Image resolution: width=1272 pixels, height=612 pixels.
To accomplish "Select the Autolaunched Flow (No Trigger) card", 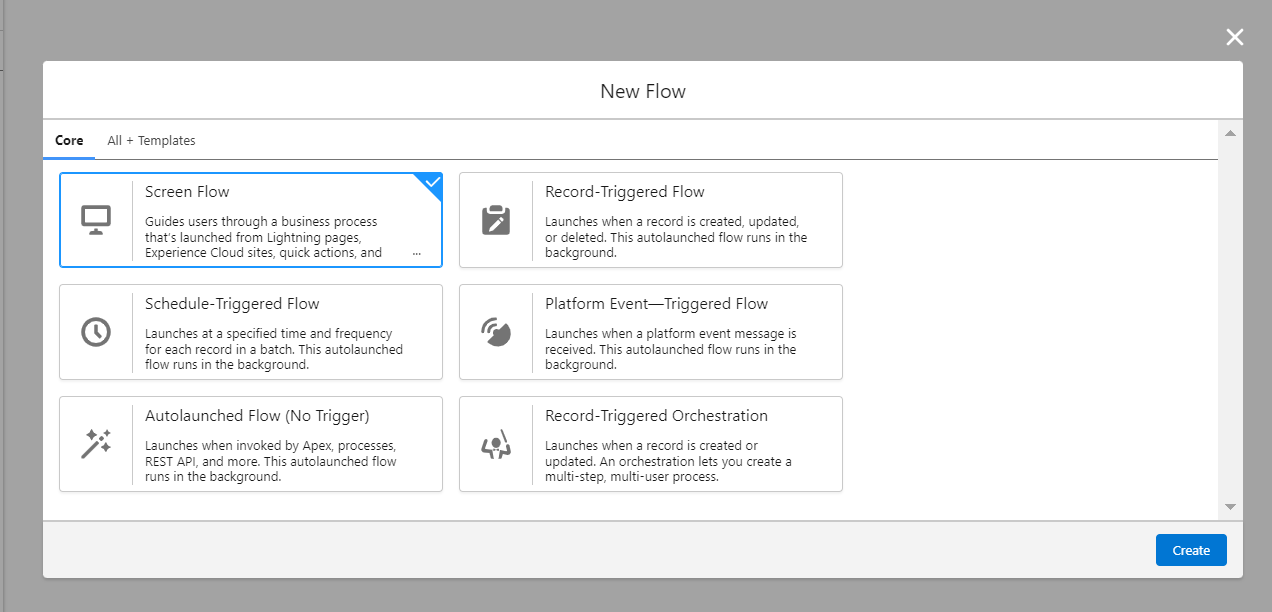I will tap(250, 444).
